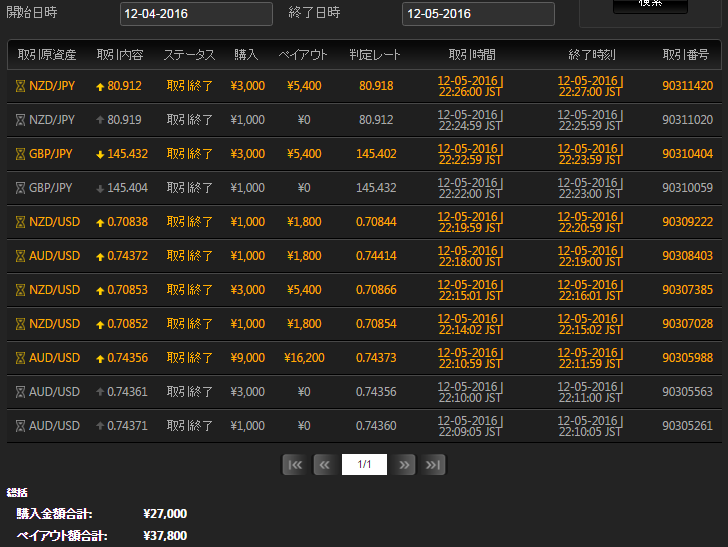Click the last page pagination button

(x=433, y=464)
